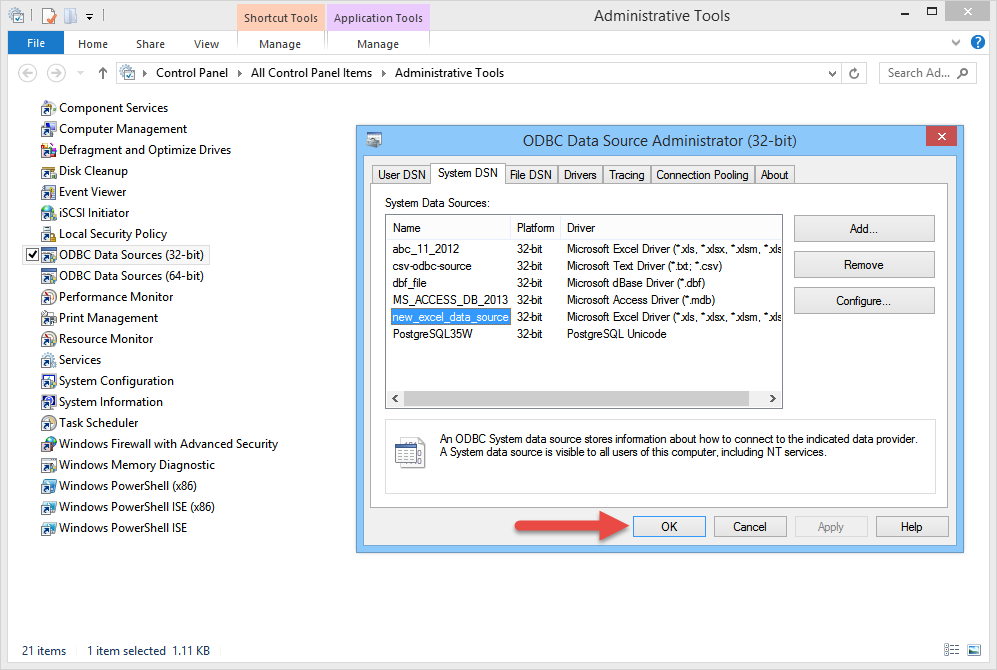
Task: Expand the ribbon chevron
Action: [x=956, y=43]
